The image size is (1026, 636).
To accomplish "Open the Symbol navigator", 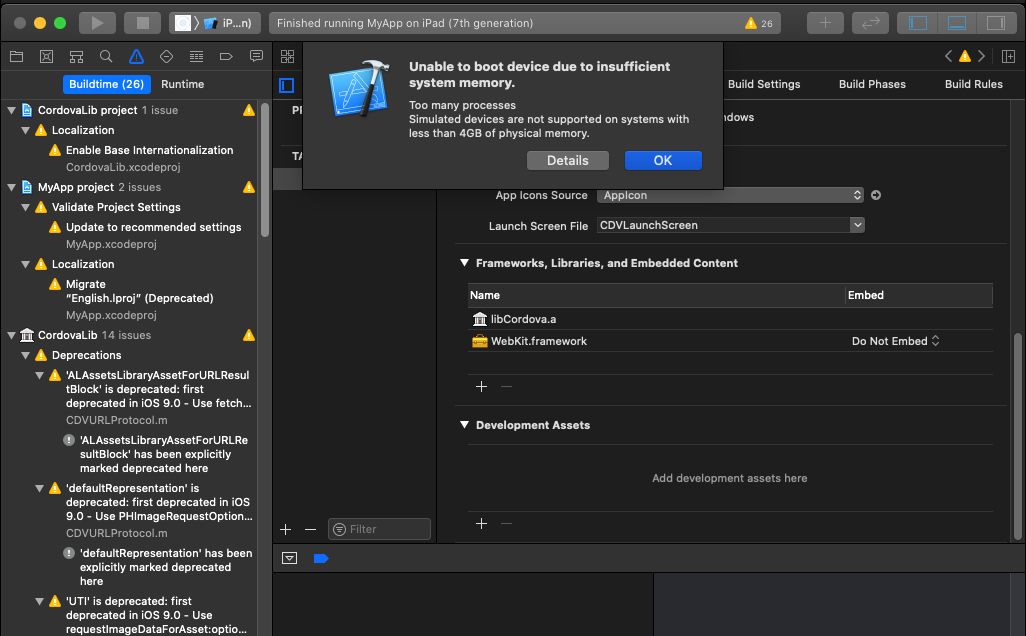I will pos(77,56).
